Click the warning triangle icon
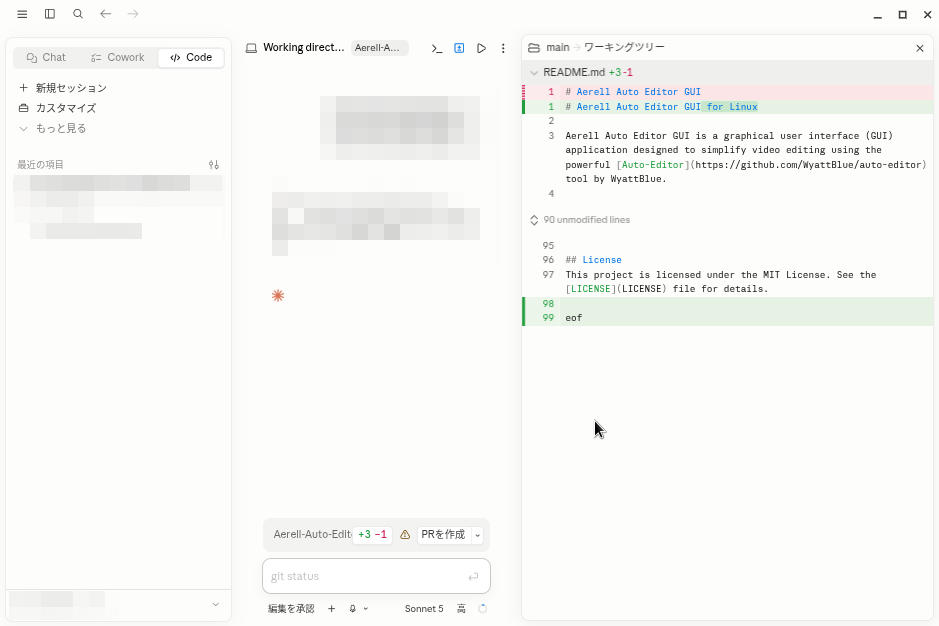Screen dimensions: 939x626 coord(405,534)
